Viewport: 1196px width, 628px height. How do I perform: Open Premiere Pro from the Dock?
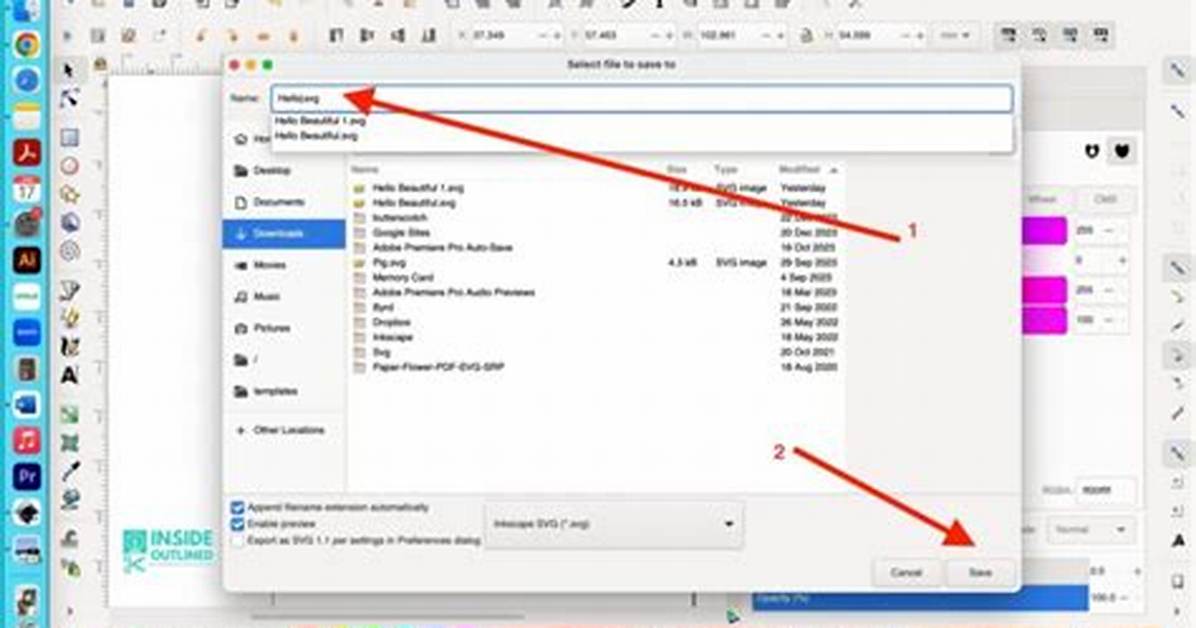[x=27, y=477]
